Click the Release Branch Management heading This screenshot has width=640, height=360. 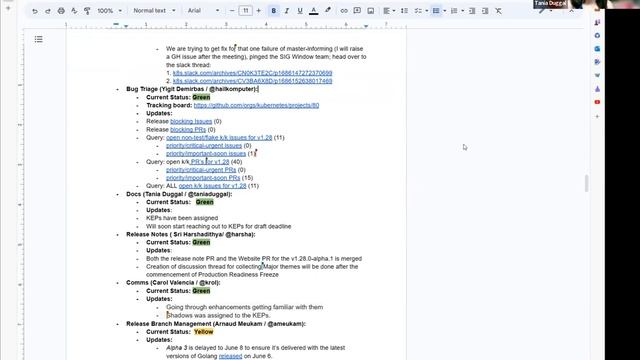[216, 324]
